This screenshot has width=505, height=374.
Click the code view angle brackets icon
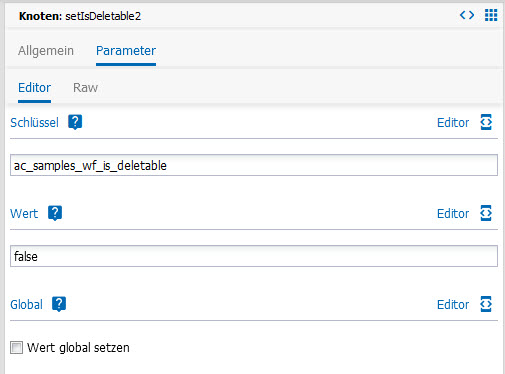pyautogui.click(x=467, y=15)
